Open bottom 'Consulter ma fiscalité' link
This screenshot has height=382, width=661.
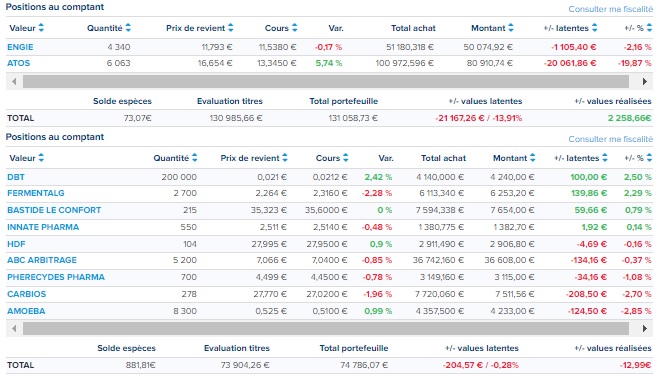point(610,139)
